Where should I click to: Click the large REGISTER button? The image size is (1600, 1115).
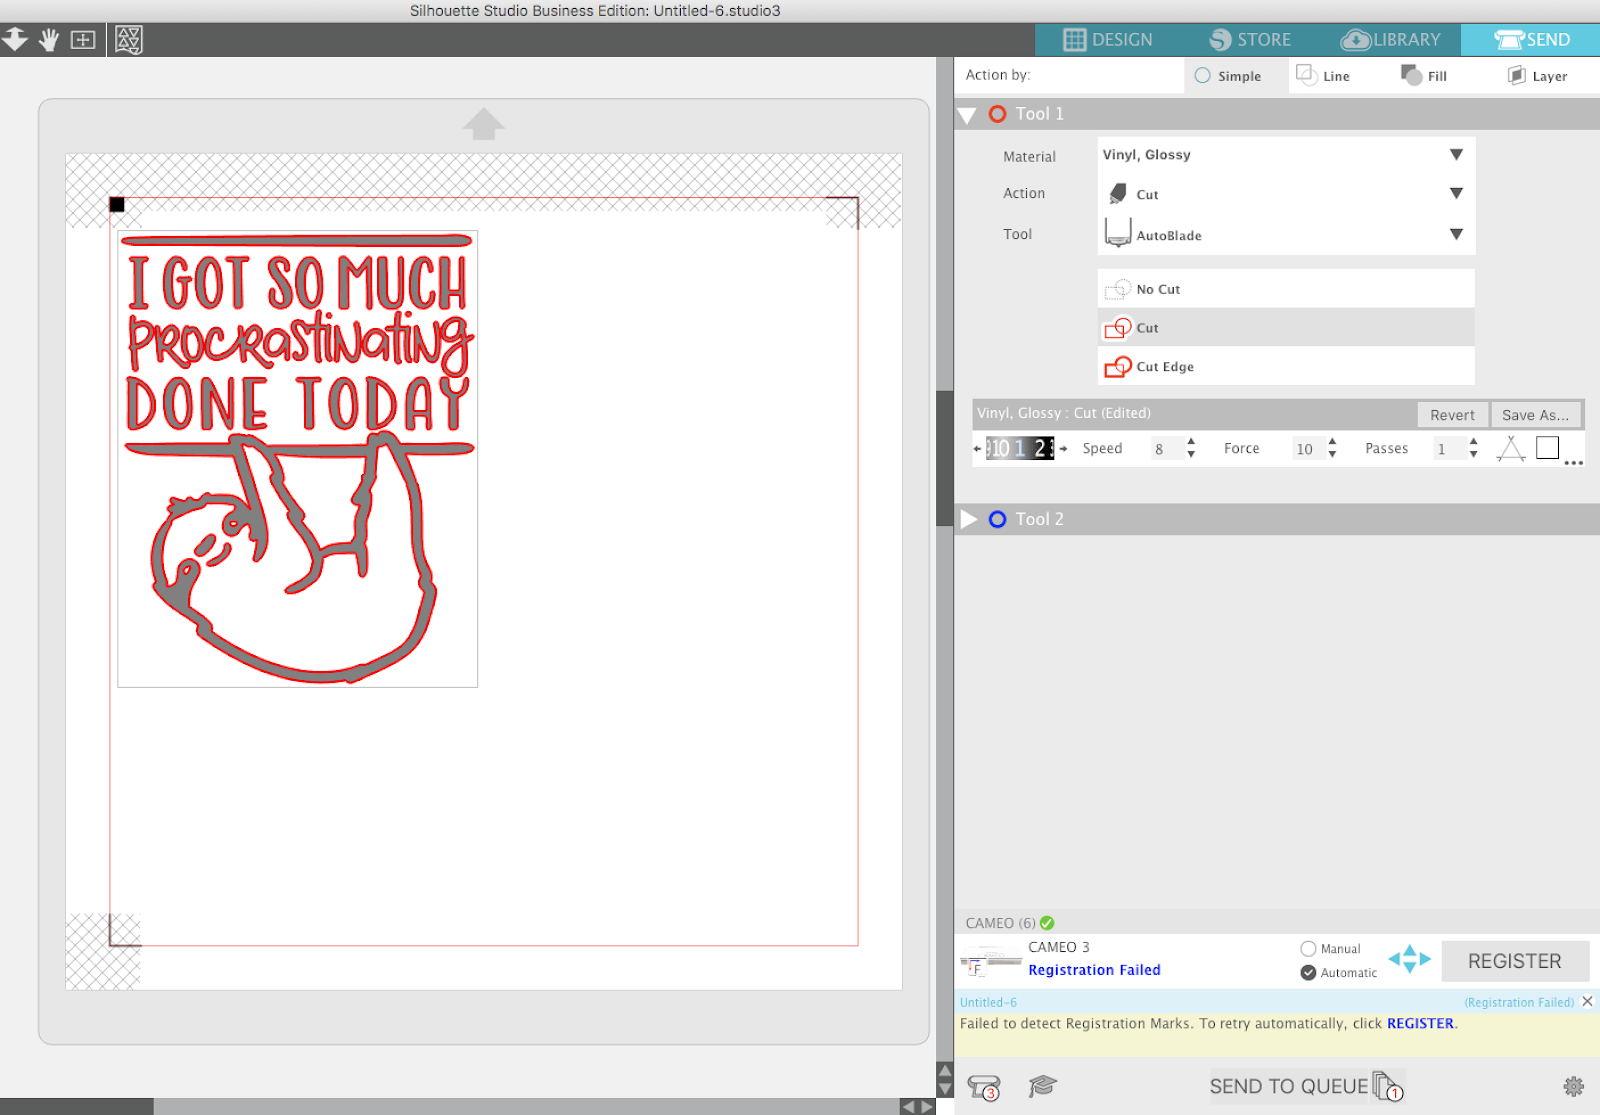click(1514, 961)
